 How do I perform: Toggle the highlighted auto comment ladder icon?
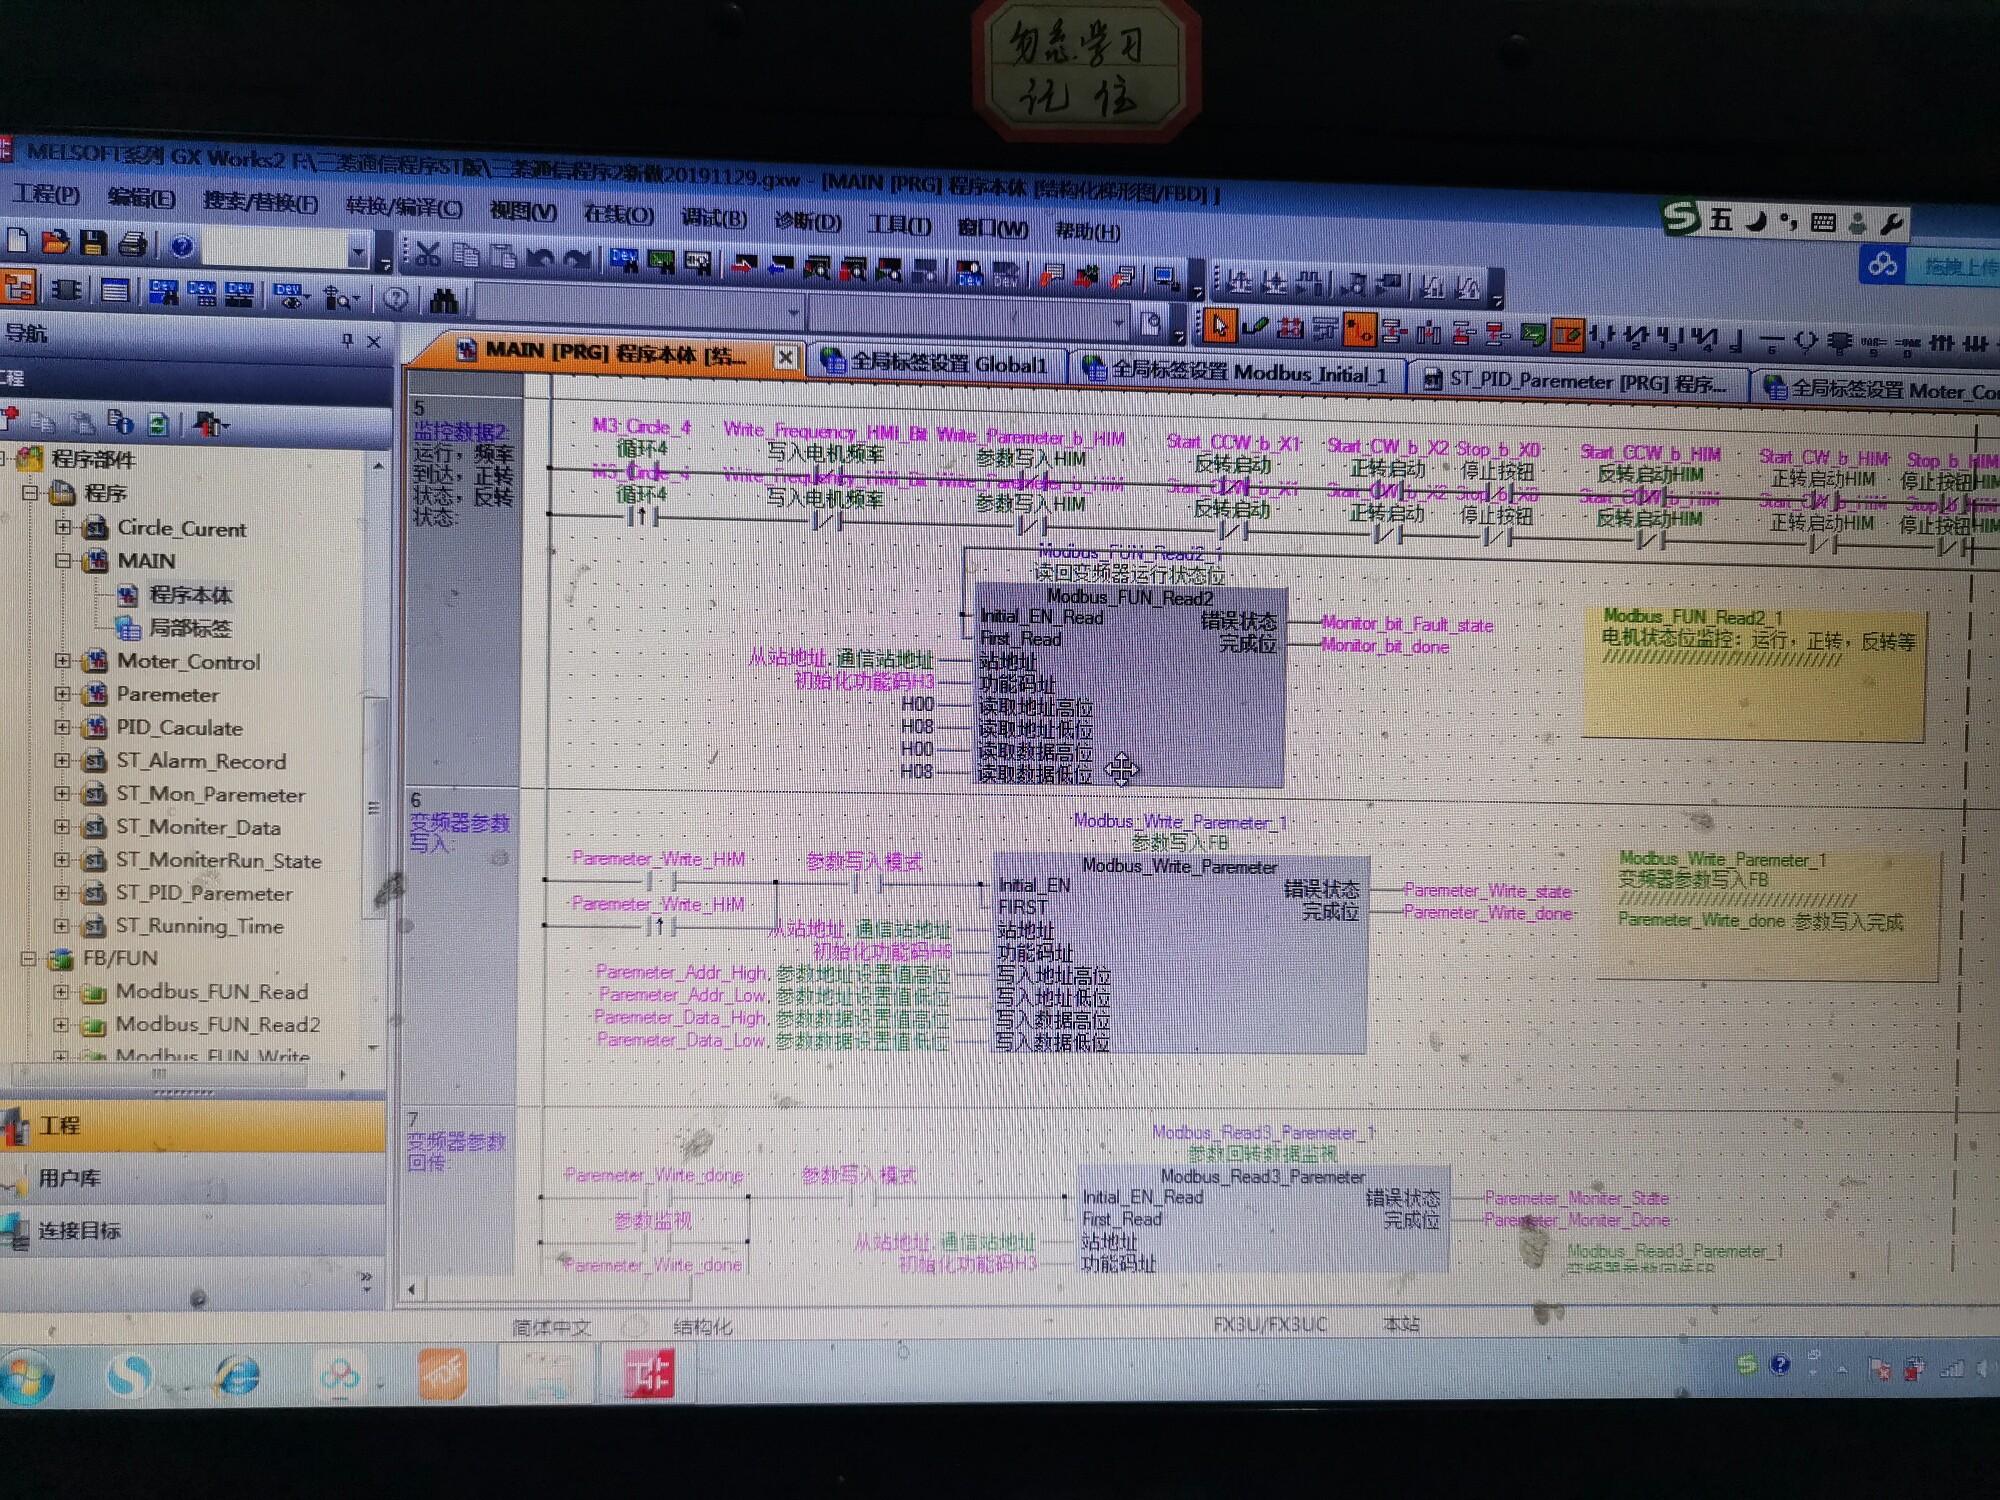1567,334
